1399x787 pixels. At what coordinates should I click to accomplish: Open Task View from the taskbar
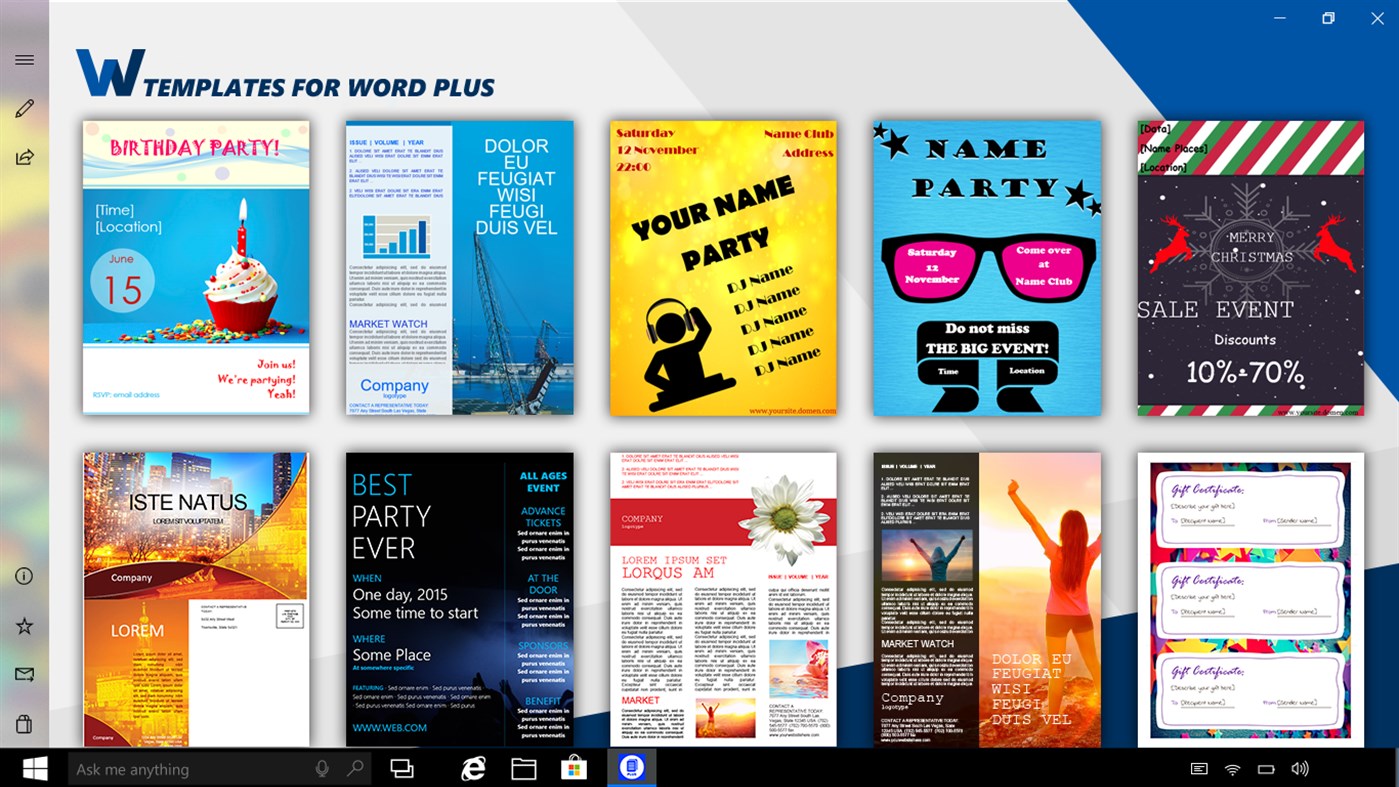401,768
